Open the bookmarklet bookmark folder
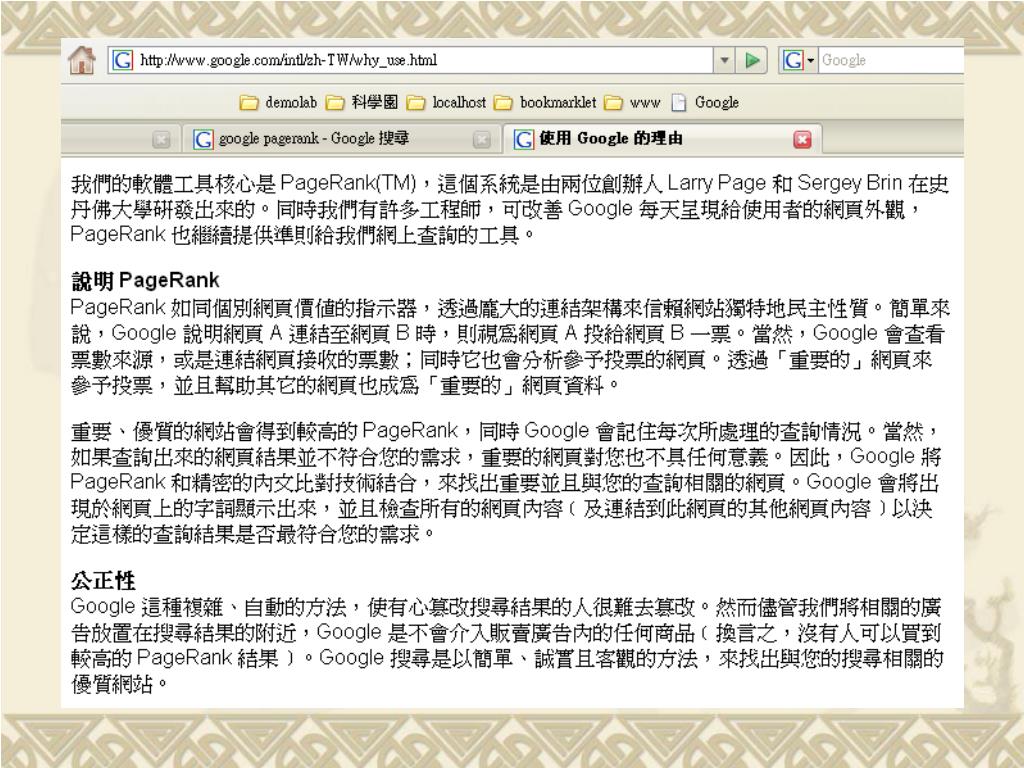The height and width of the screenshot is (768, 1024). [545, 103]
